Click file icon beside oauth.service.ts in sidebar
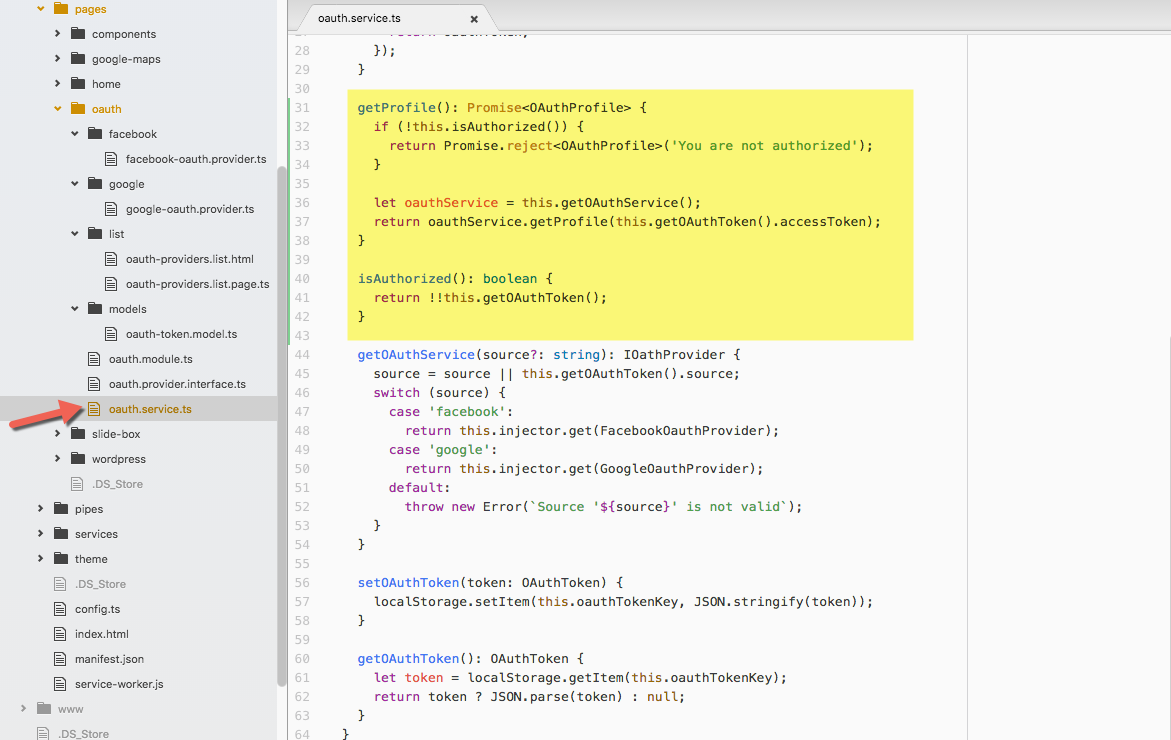This screenshot has height=740, width=1171. pos(94,408)
